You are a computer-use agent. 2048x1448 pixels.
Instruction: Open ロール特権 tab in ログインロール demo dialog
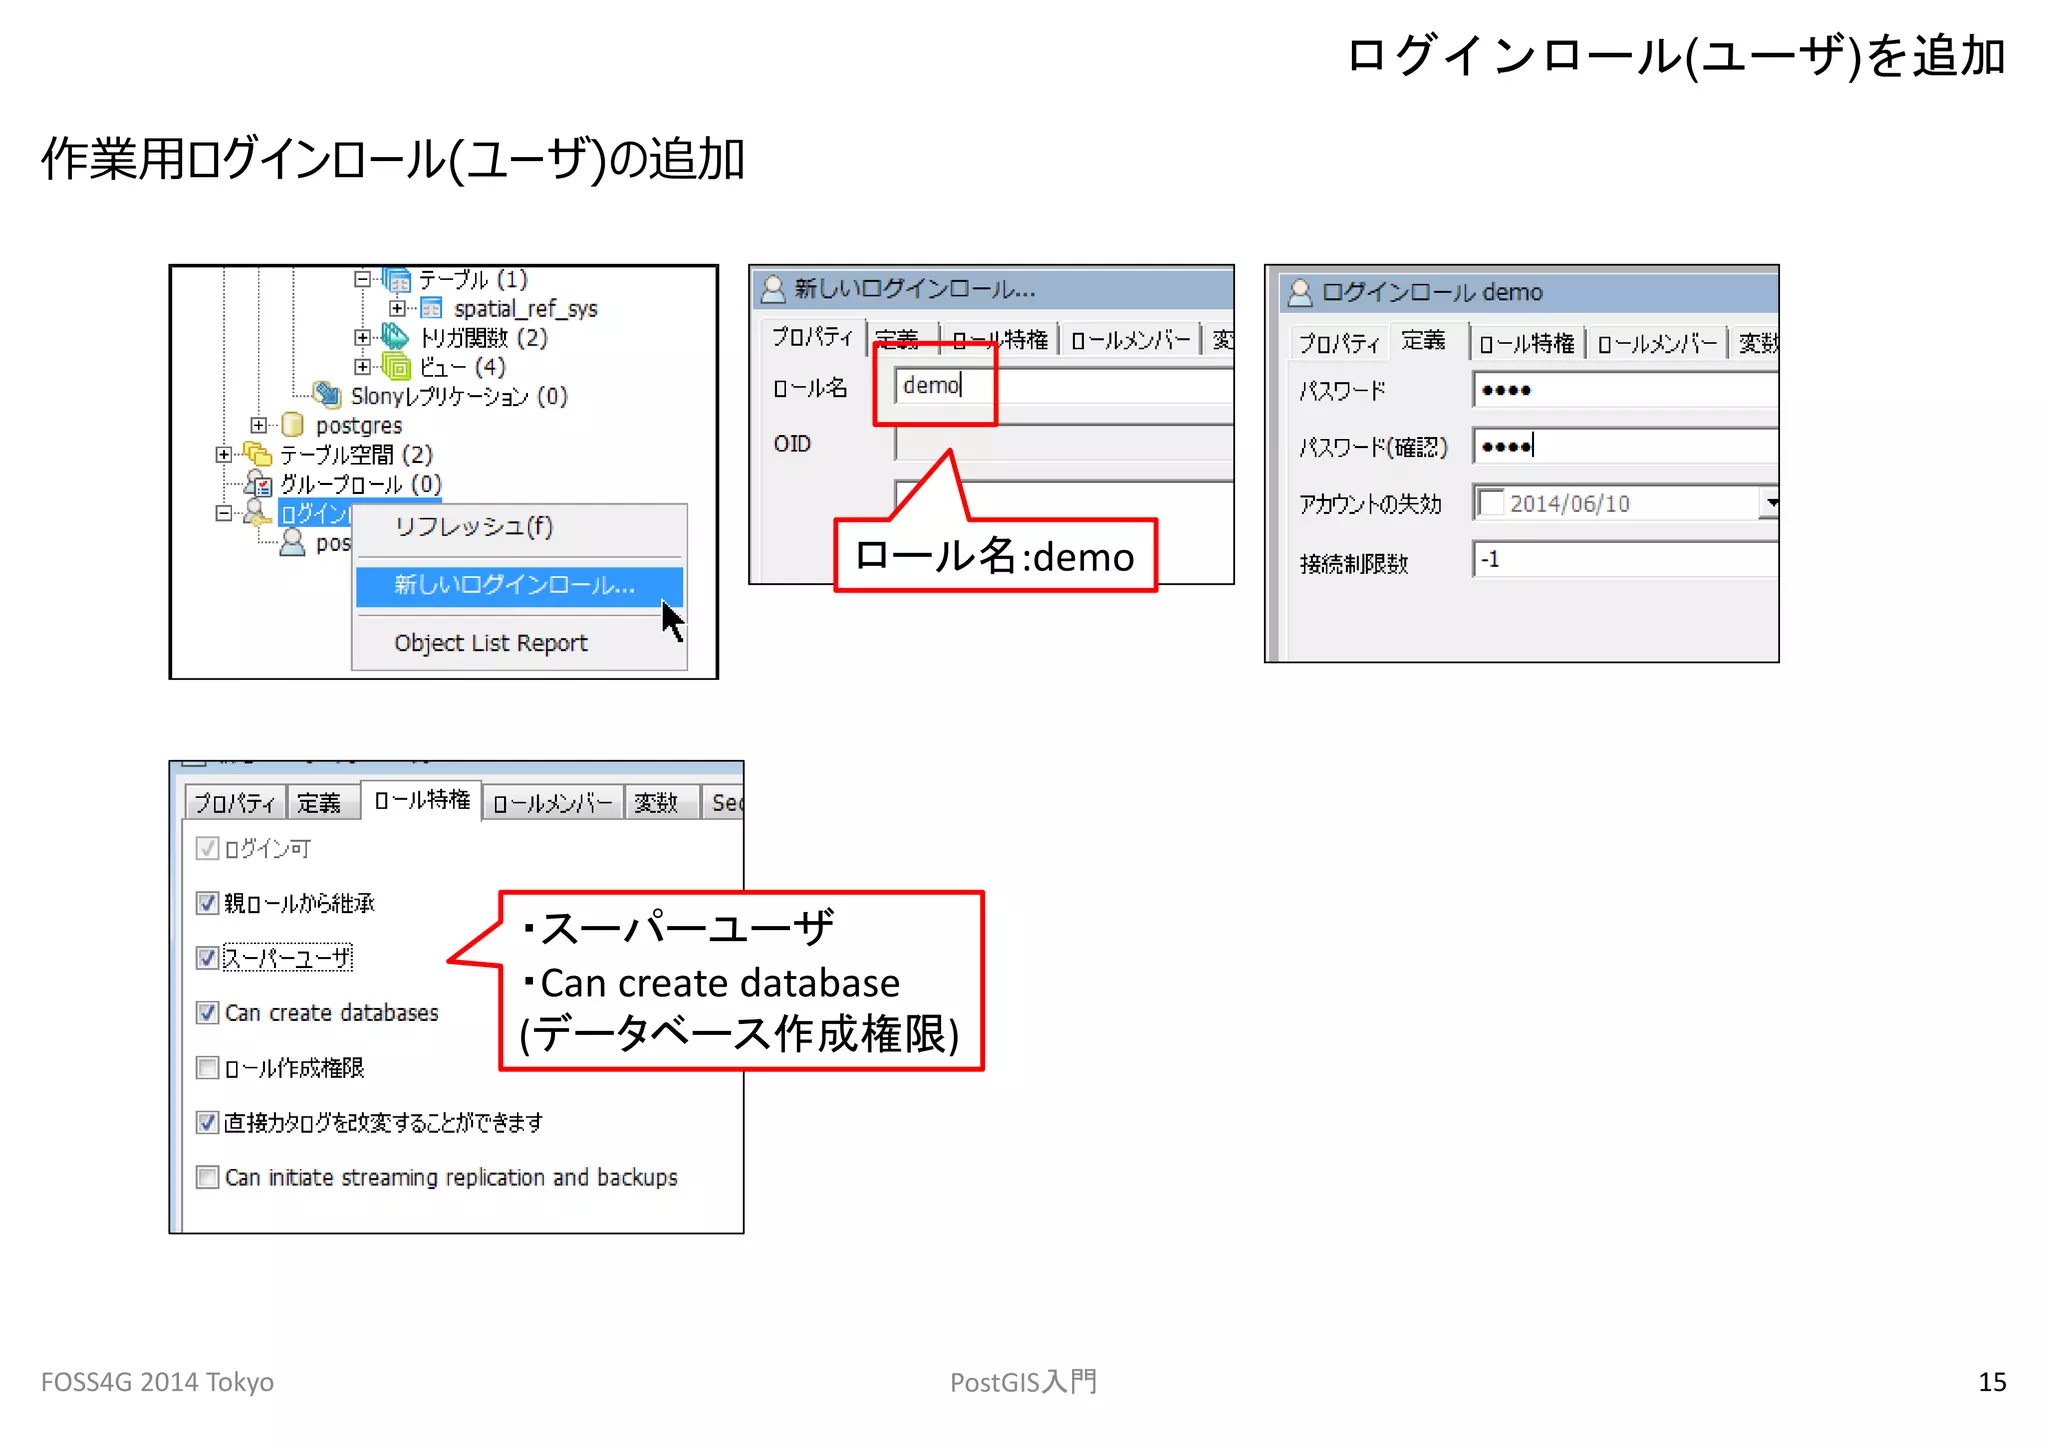coord(1526,343)
